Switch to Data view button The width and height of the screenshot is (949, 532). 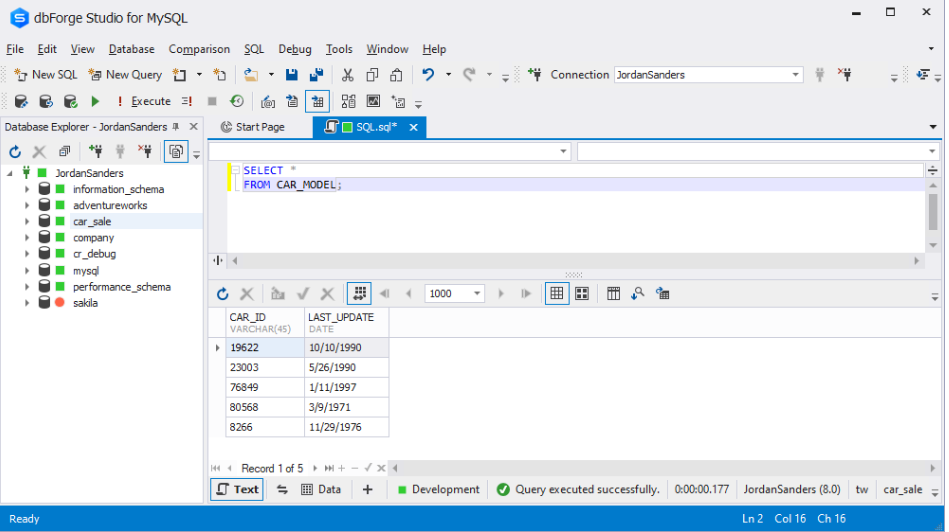point(321,489)
